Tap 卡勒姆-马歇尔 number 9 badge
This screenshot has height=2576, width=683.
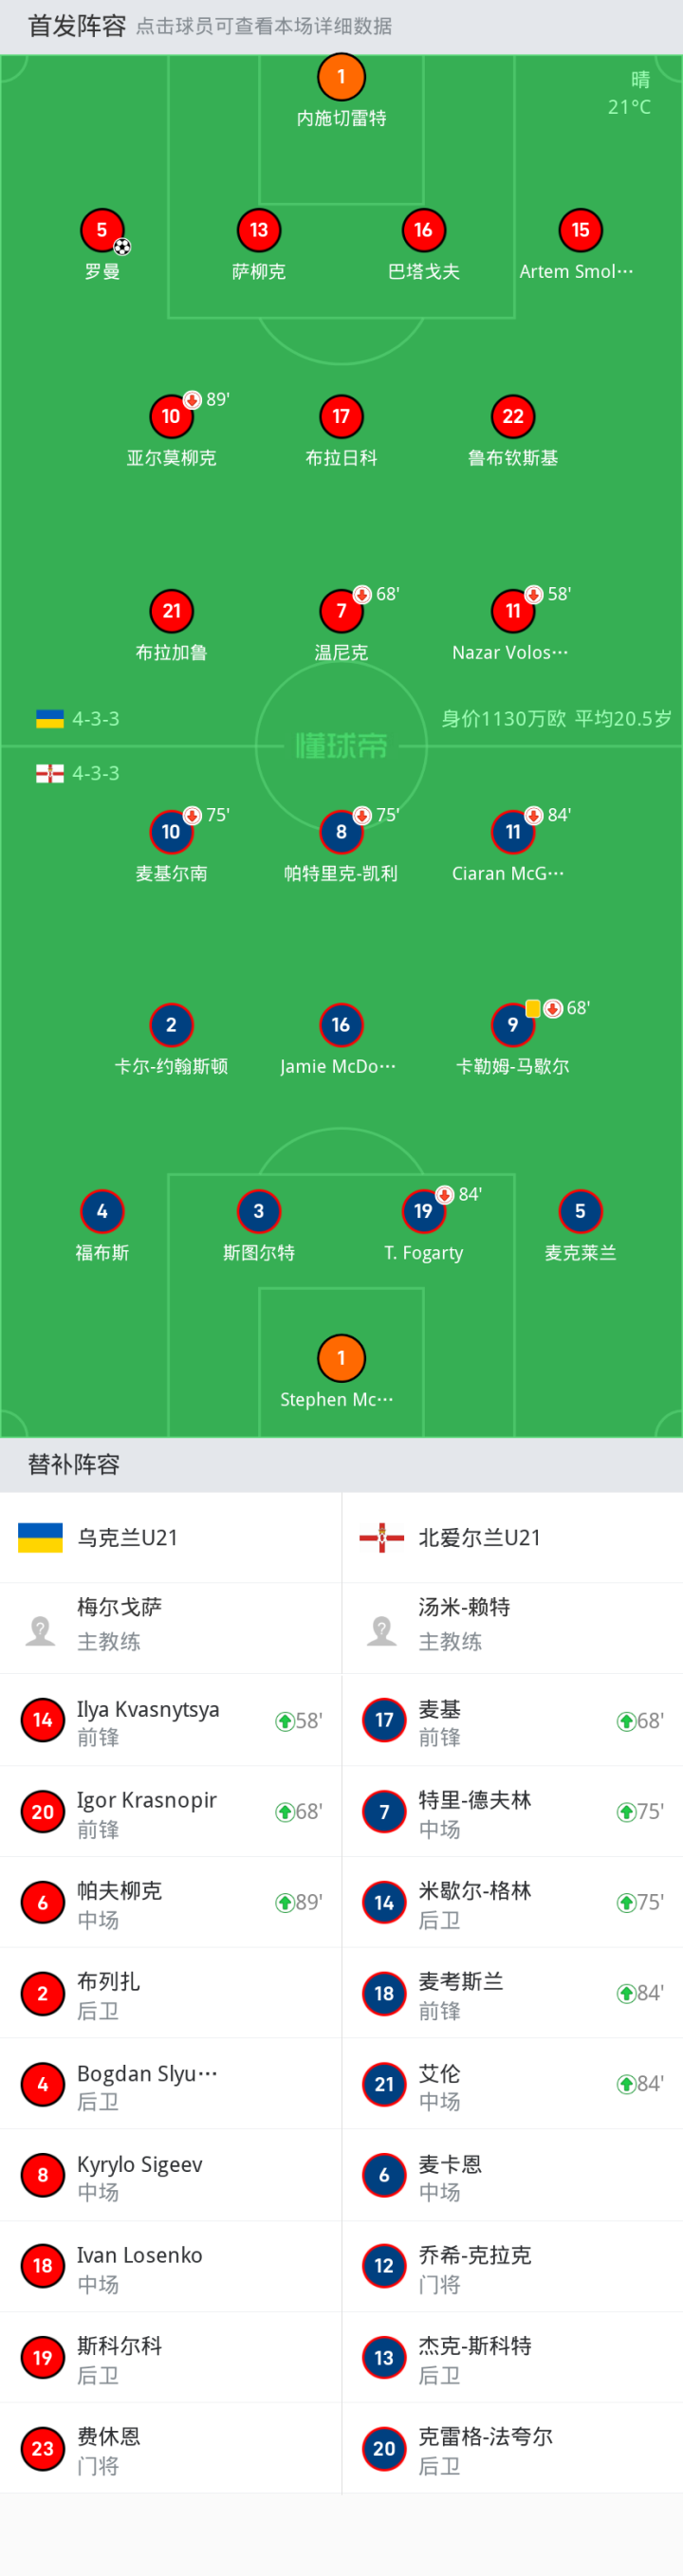[513, 1025]
